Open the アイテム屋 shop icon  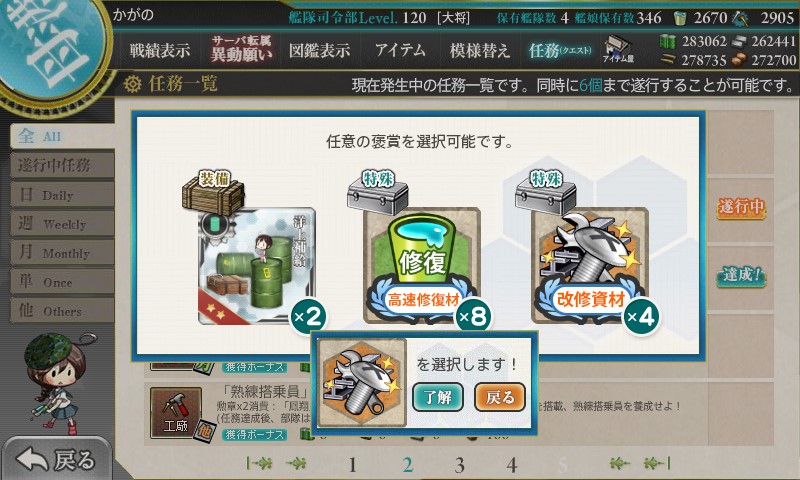coord(618,49)
